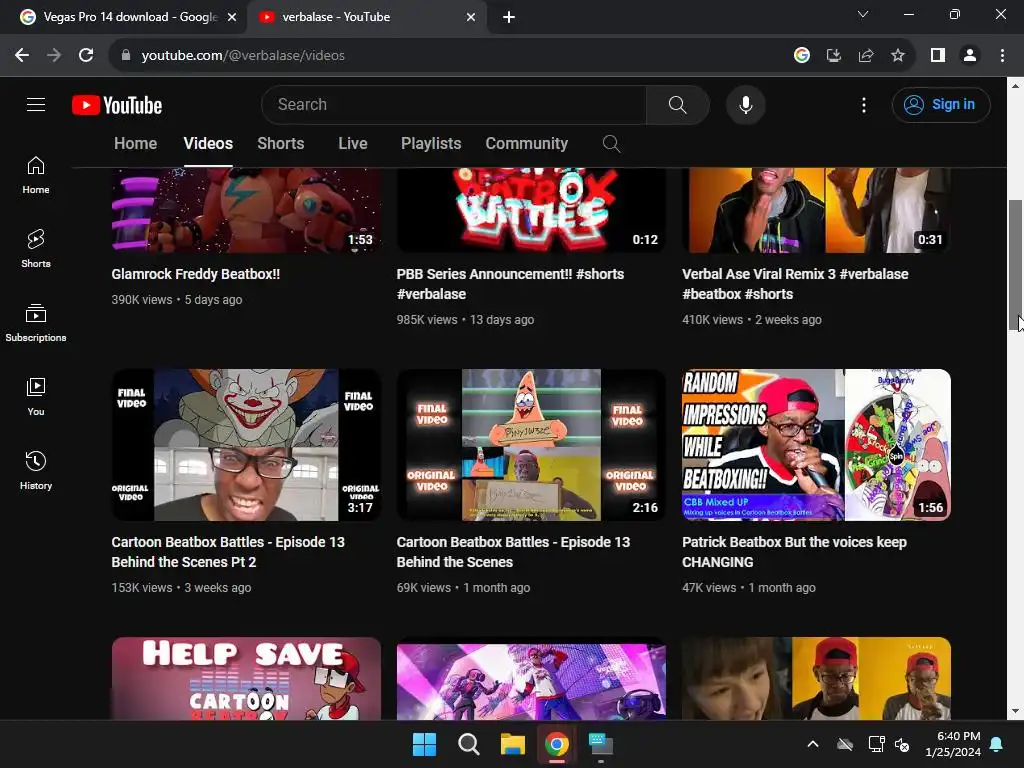Click the share page icon in the address bar
This screenshot has width=1024, height=768.
pos(866,56)
